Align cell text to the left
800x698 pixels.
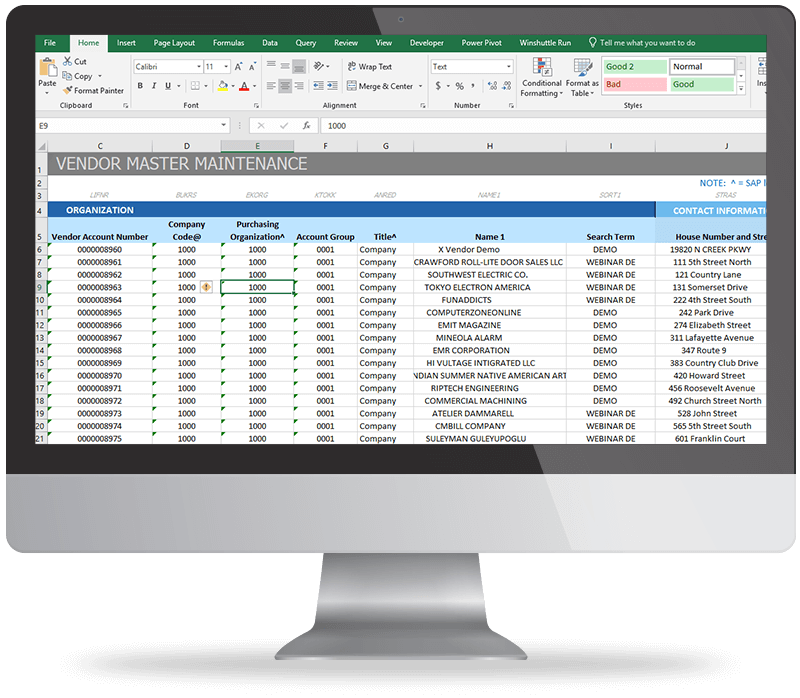[271, 86]
